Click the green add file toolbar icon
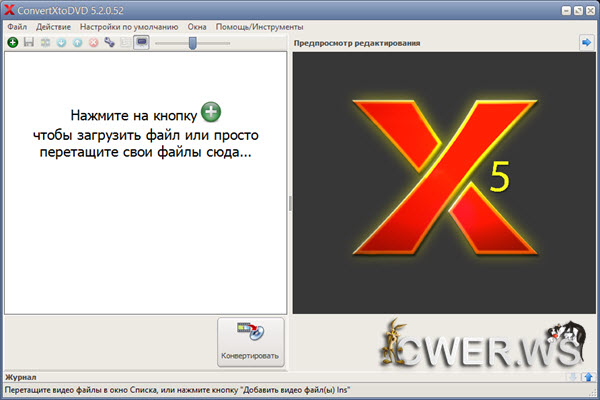The height and width of the screenshot is (400, 600). coord(12,43)
